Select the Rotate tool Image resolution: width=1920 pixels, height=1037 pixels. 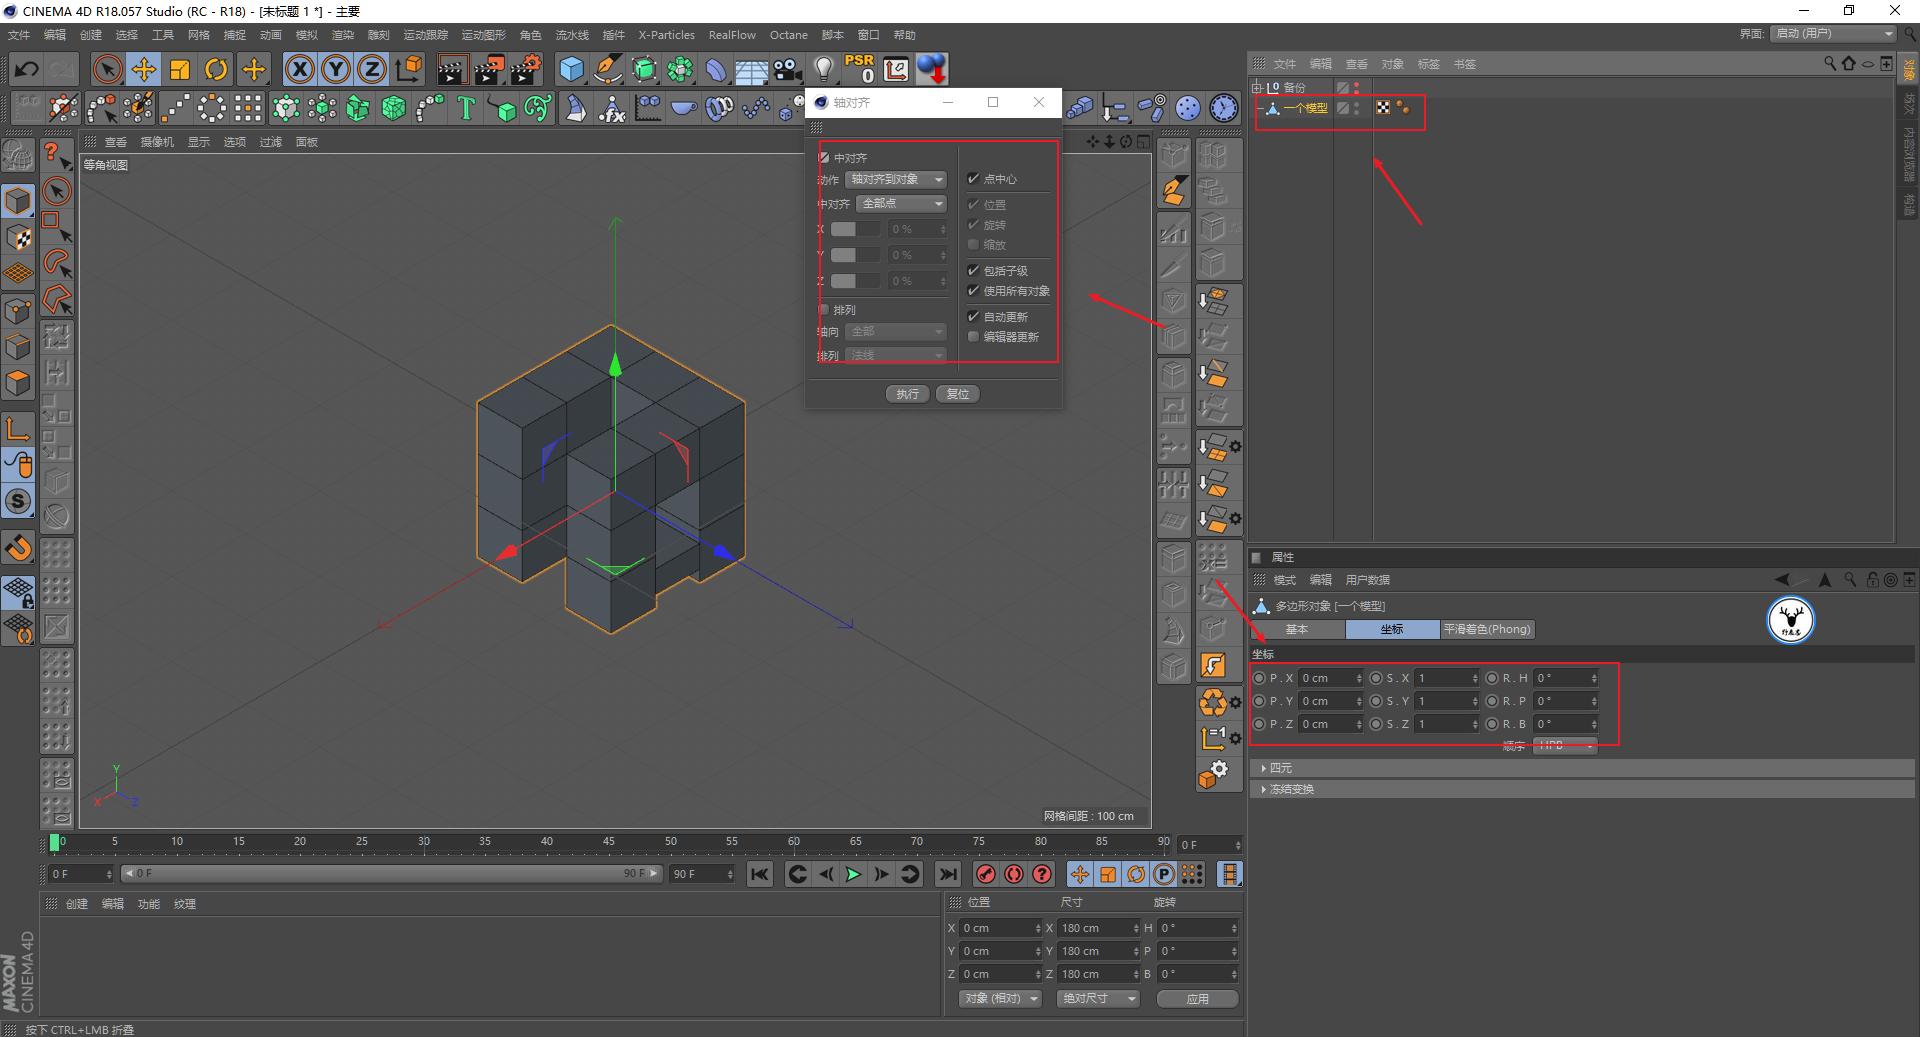216,69
